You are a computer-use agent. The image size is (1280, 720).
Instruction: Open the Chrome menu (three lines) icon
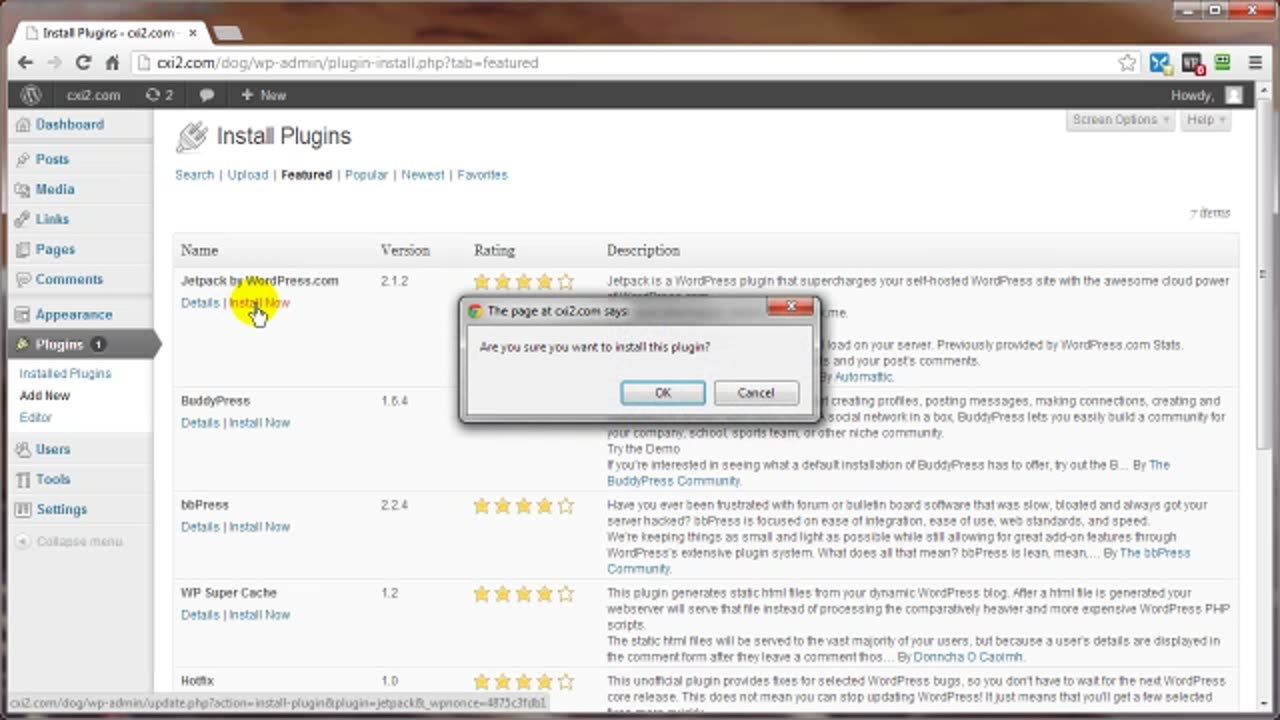[x=1256, y=63]
